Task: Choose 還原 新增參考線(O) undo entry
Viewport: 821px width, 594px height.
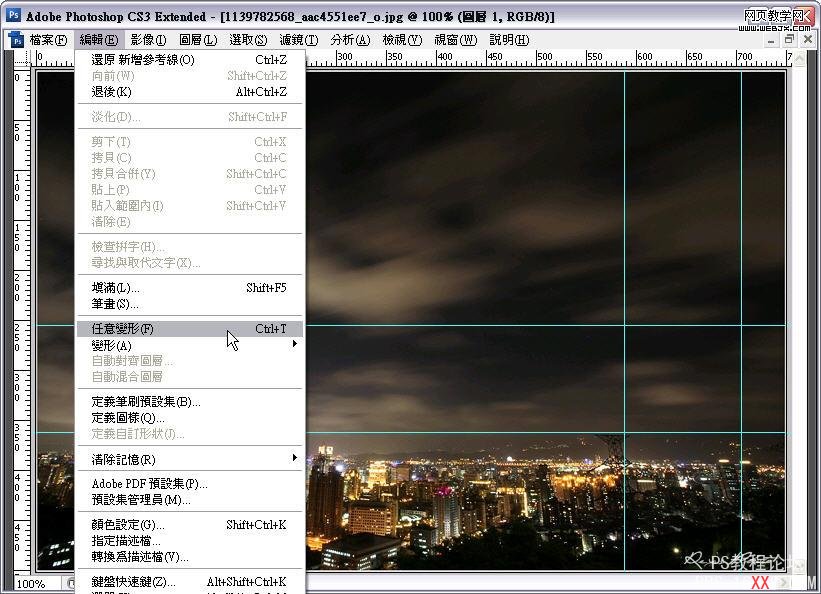Action: pyautogui.click(x=190, y=60)
